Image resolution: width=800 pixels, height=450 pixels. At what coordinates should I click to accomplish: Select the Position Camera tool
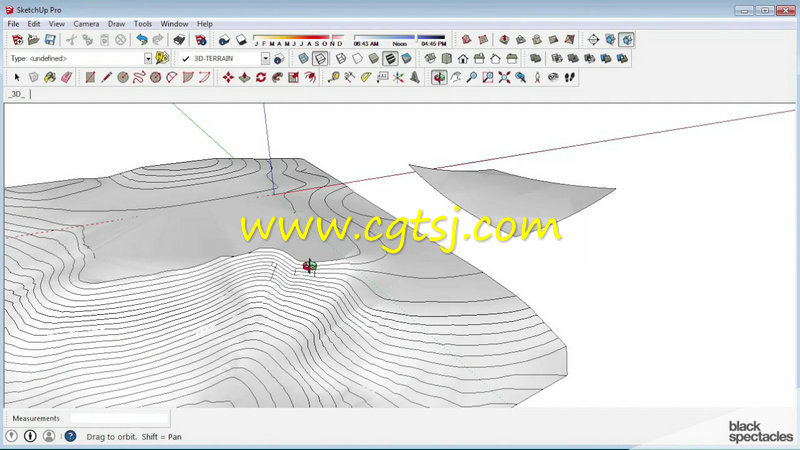point(537,77)
